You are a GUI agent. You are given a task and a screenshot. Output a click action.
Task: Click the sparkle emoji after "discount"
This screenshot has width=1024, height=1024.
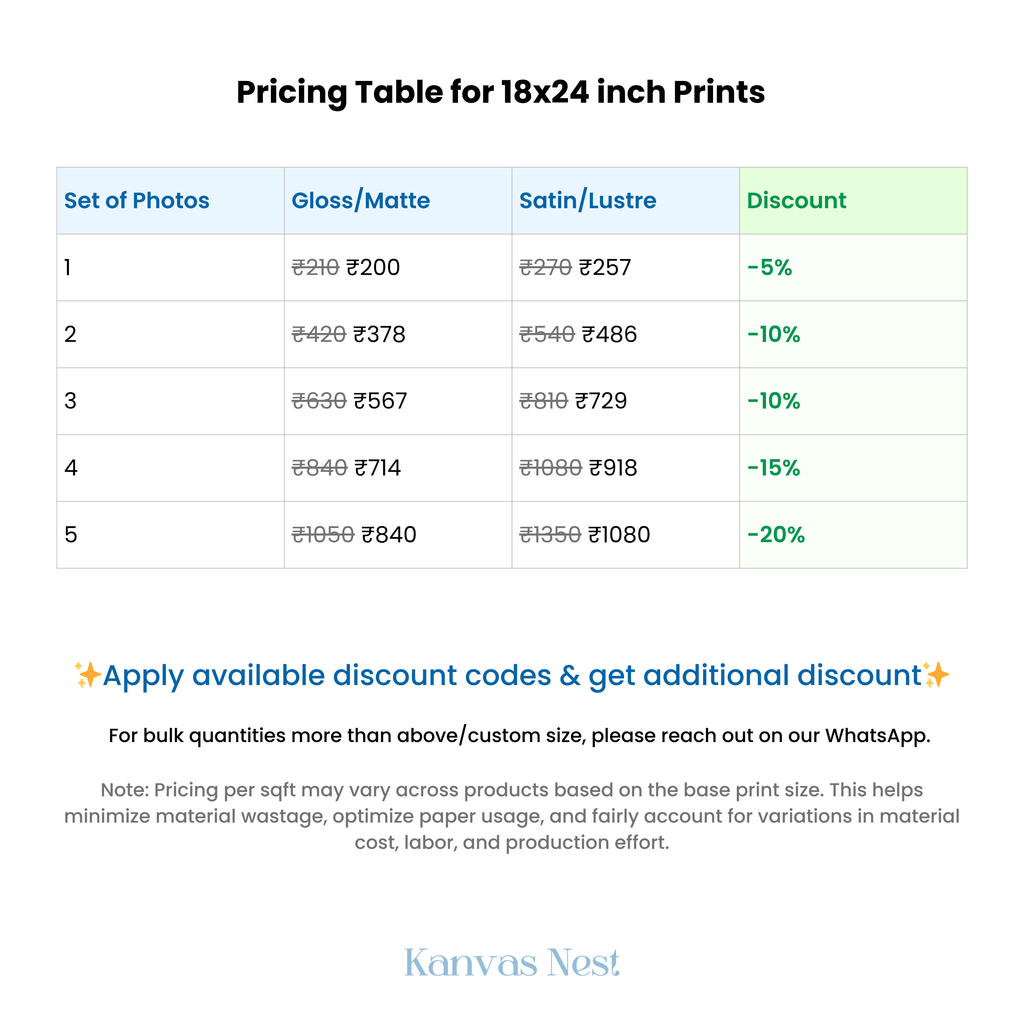coord(936,675)
